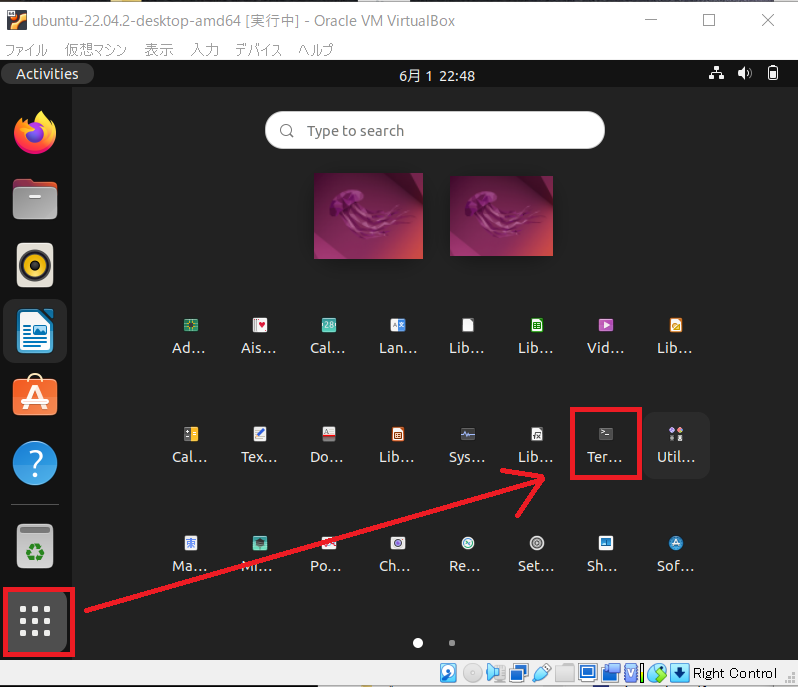Select the left workspace thumbnail
The image size is (798, 687).
[x=368, y=215]
